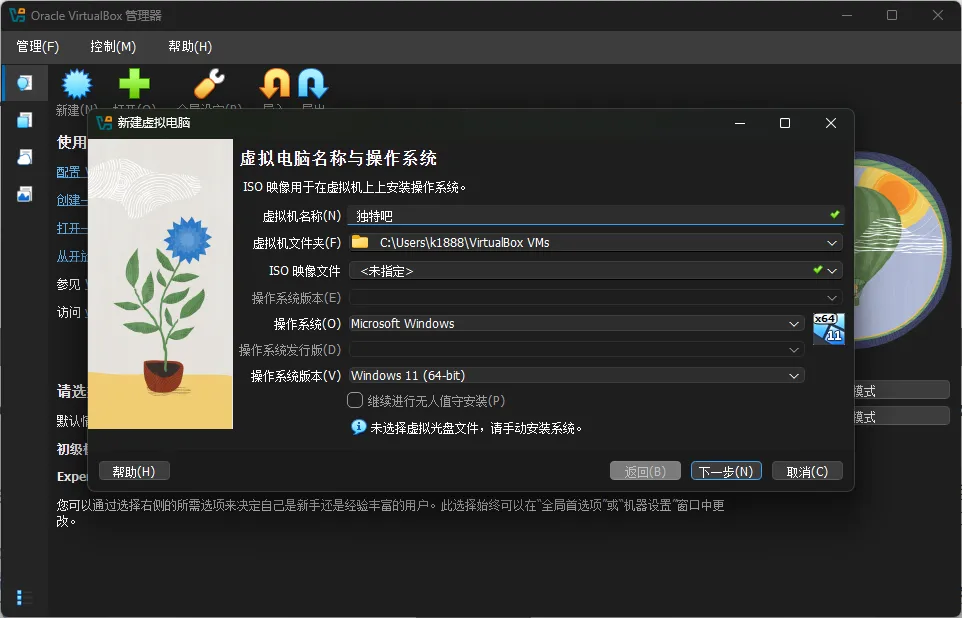Click the 返回(B) back button
The height and width of the screenshot is (618, 962).
645,471
